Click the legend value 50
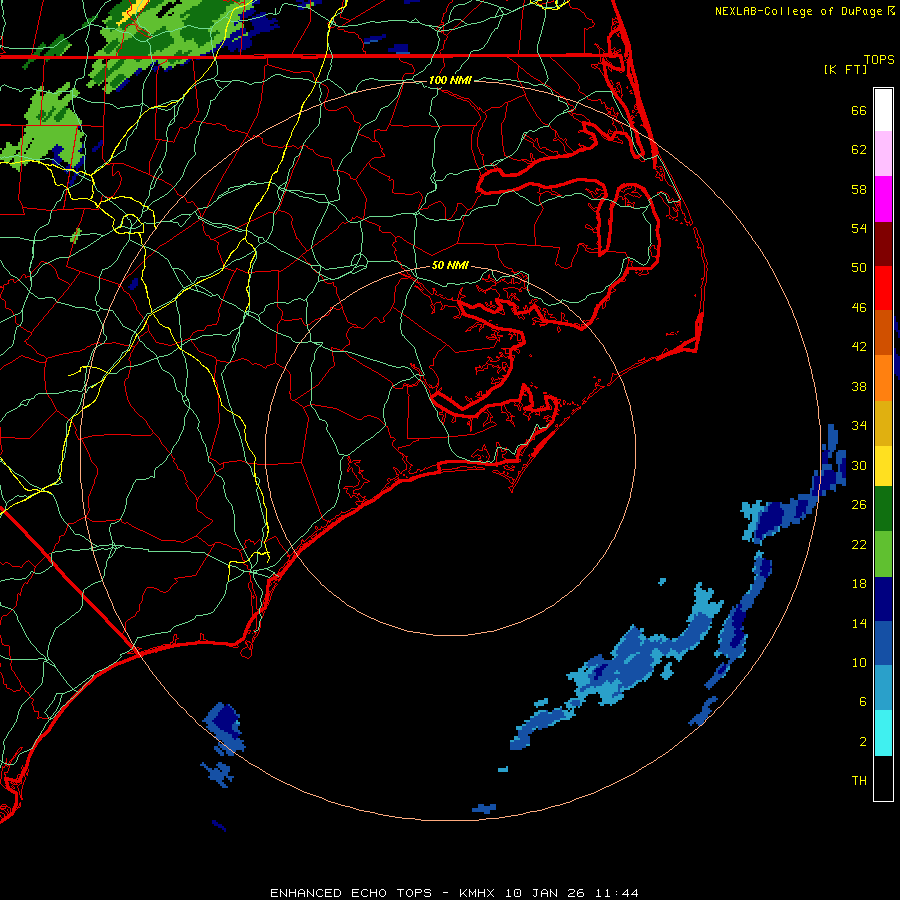This screenshot has height=900, width=900. (x=859, y=268)
